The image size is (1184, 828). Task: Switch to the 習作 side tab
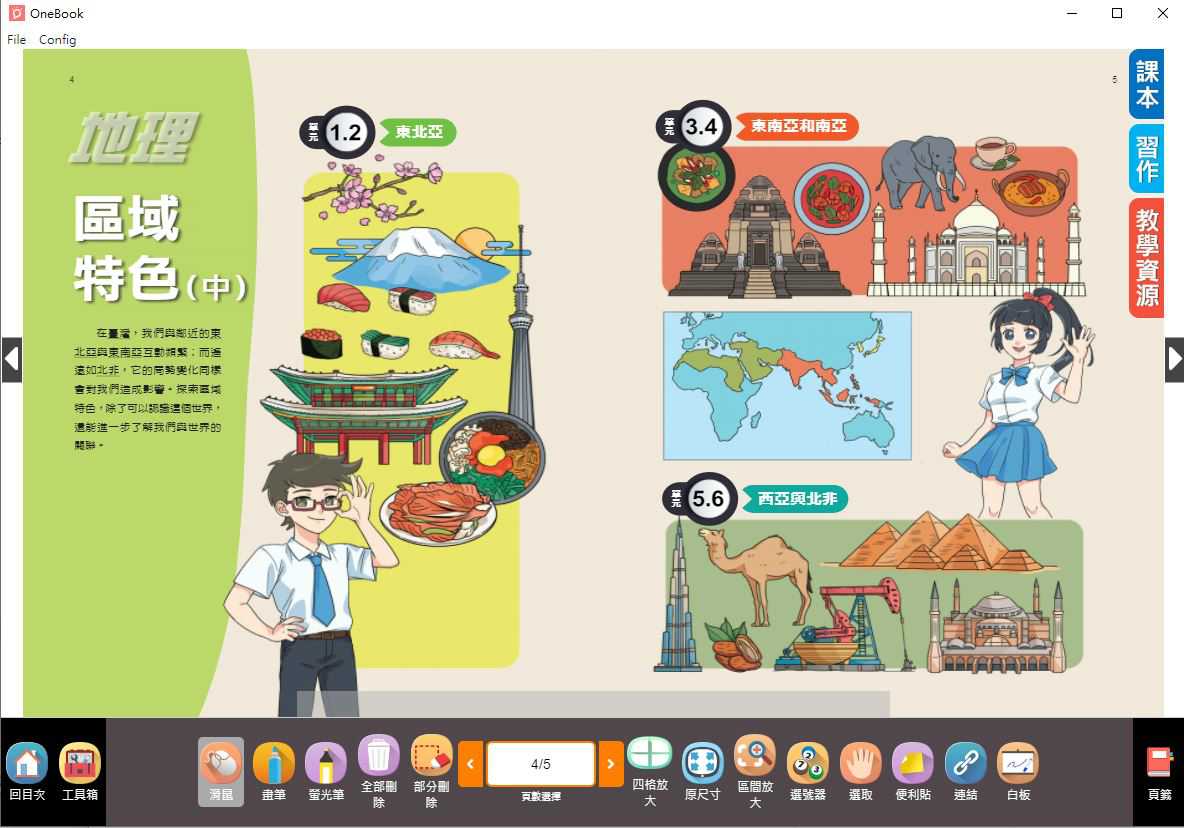point(1146,159)
